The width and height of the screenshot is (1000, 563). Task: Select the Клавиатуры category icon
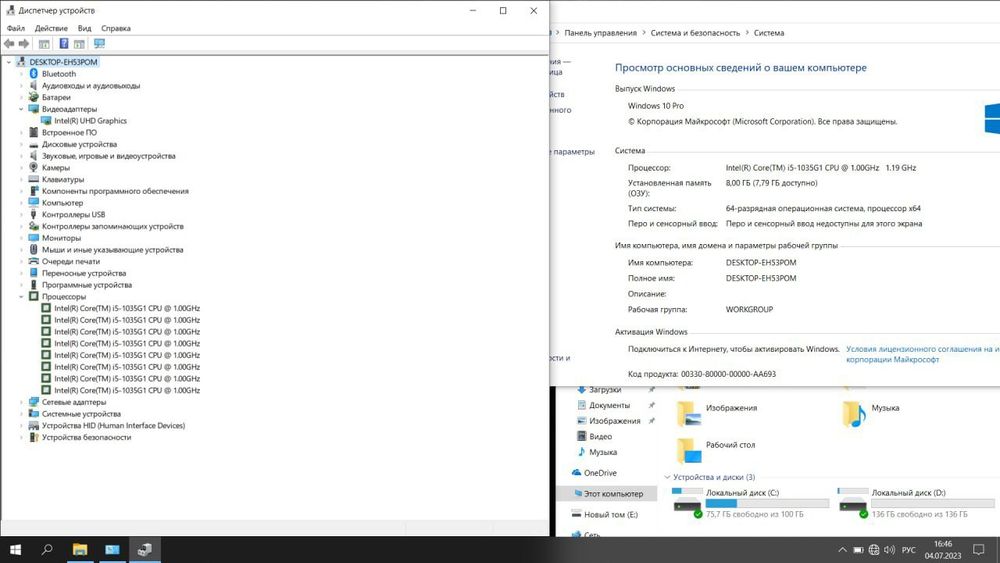point(34,179)
